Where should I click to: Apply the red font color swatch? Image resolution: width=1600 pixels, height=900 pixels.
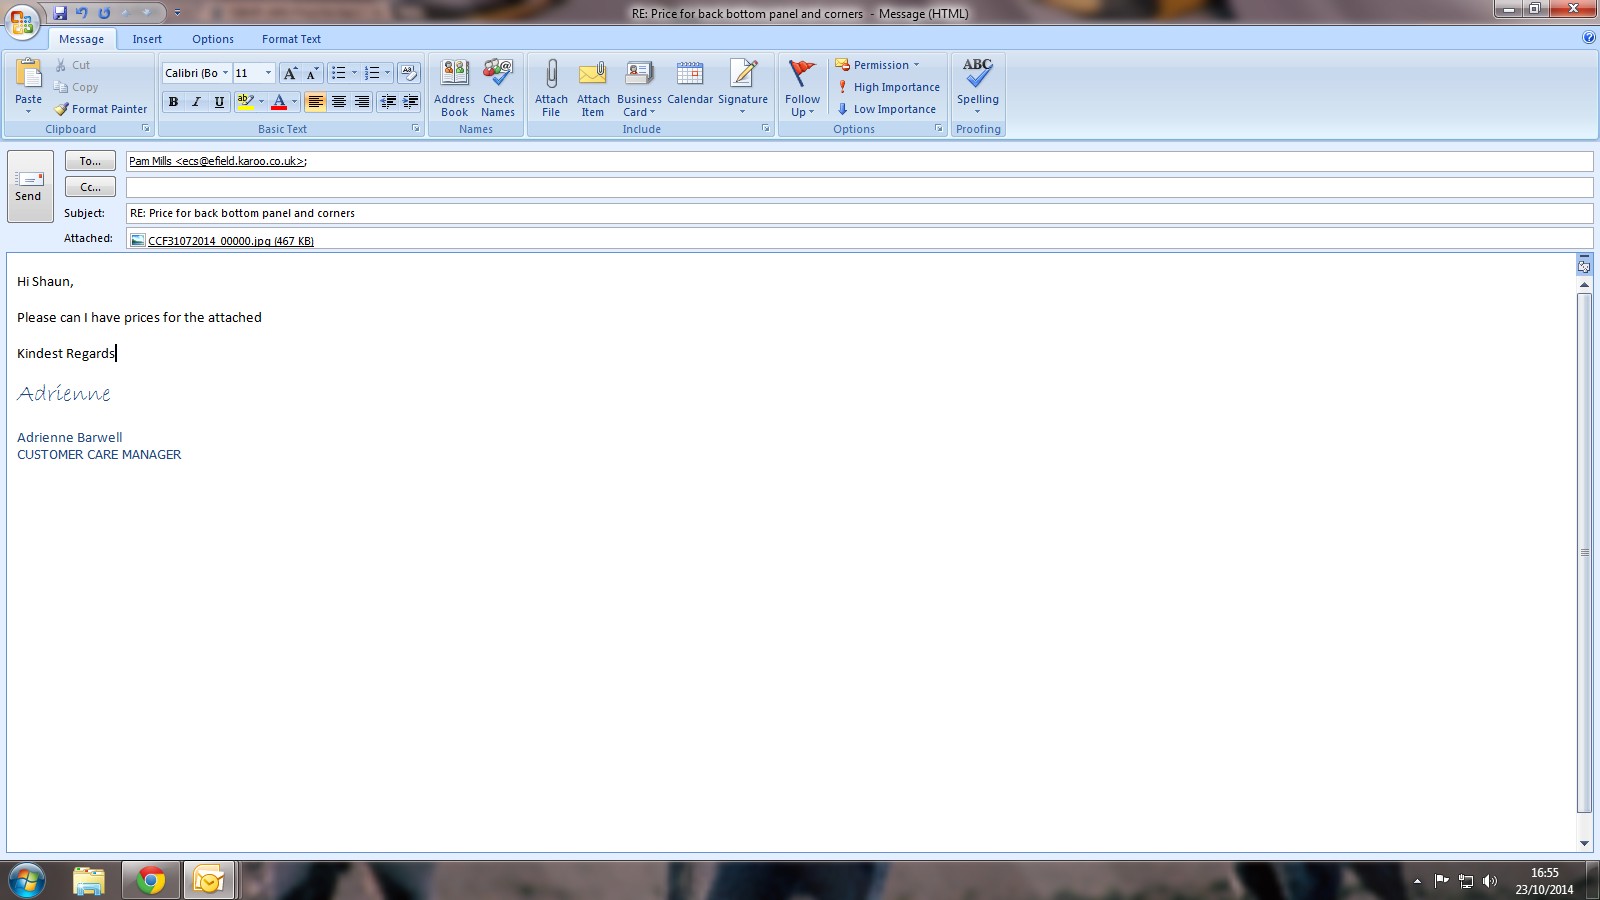279,102
